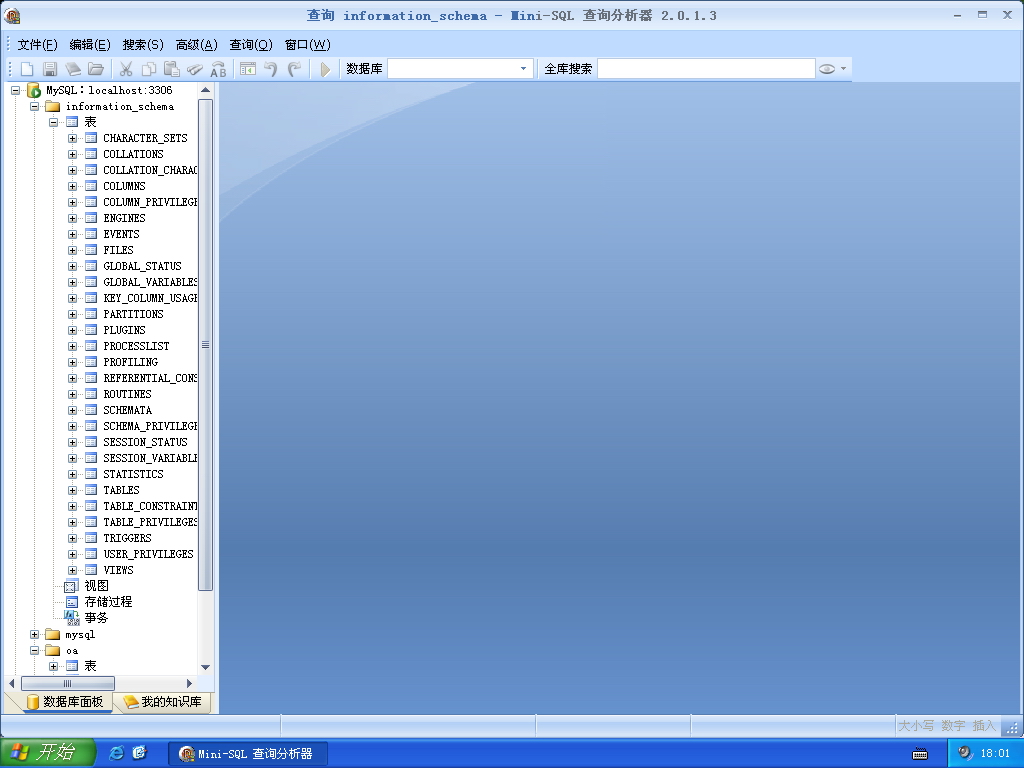Click the 存储过程 stored procedures icon

(72, 602)
